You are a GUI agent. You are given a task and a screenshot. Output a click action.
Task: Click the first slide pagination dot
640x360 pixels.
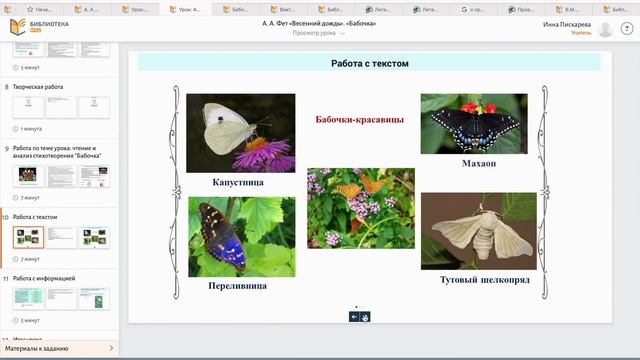(x=356, y=307)
